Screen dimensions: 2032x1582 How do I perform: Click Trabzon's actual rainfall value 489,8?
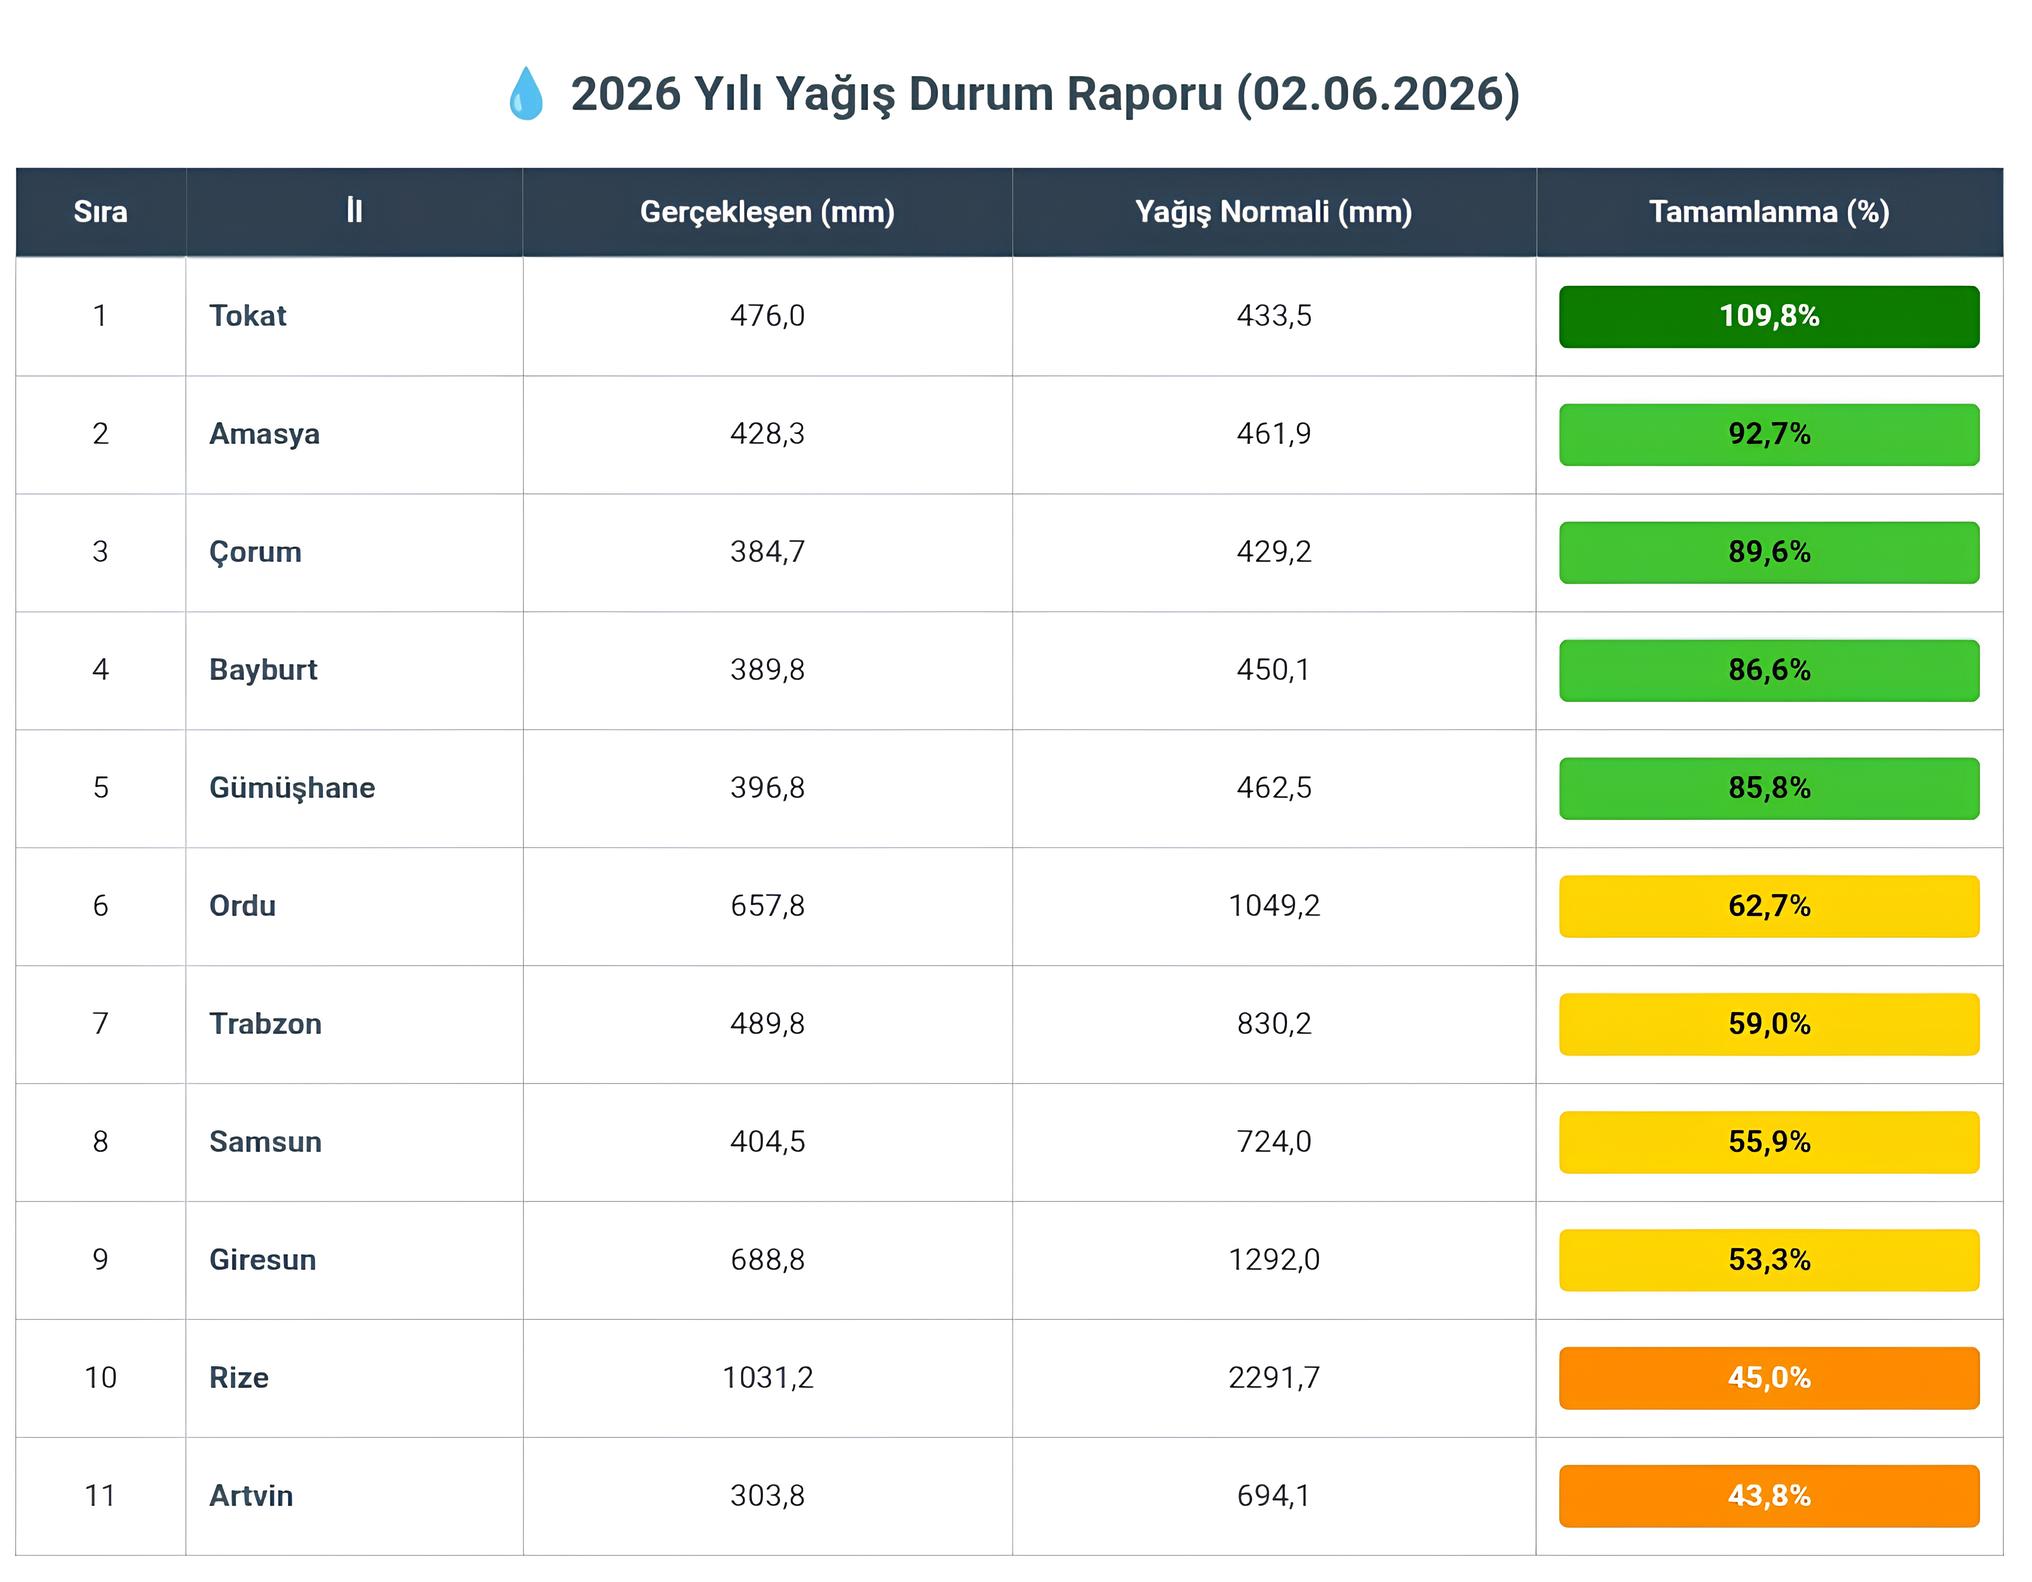pyautogui.click(x=767, y=1024)
